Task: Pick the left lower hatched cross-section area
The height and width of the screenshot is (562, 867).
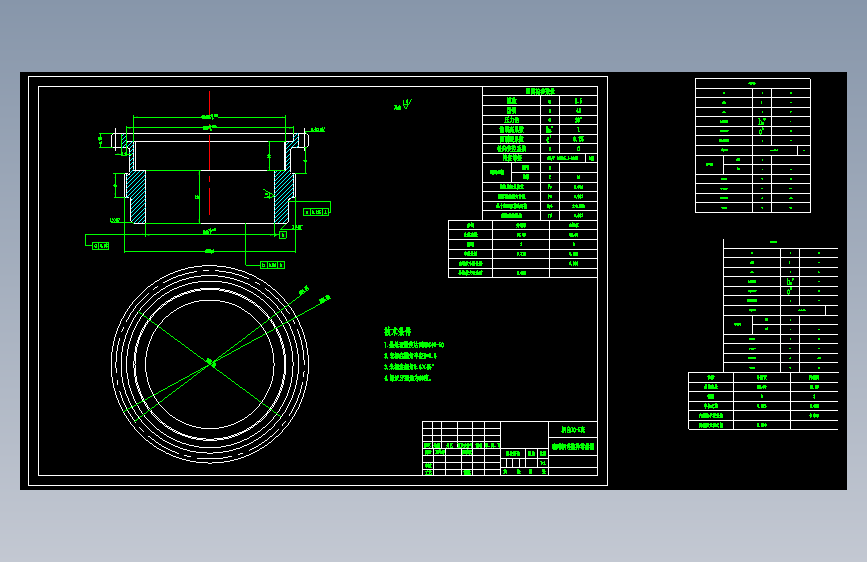Action: pyautogui.click(x=137, y=197)
